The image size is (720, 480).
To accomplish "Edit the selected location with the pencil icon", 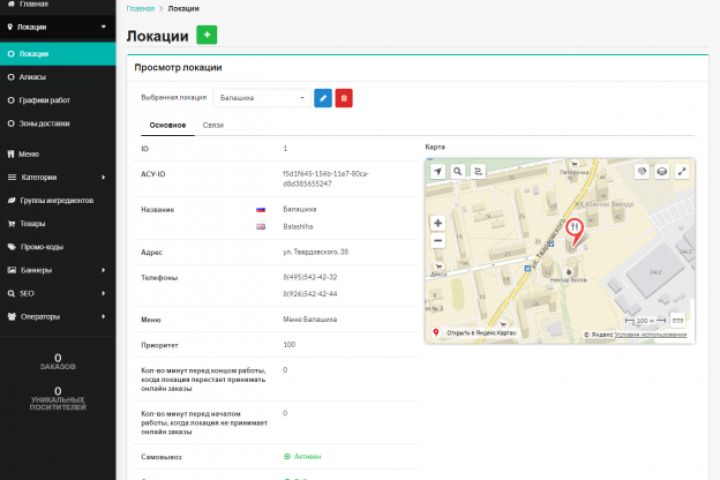I will click(323, 98).
